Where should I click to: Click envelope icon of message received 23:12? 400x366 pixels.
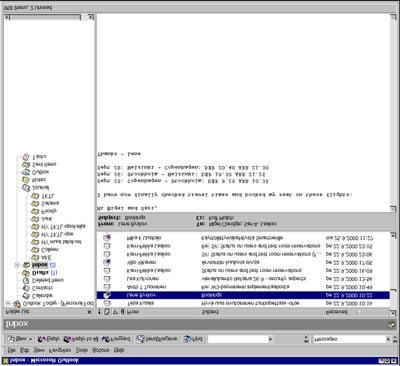pos(107,246)
